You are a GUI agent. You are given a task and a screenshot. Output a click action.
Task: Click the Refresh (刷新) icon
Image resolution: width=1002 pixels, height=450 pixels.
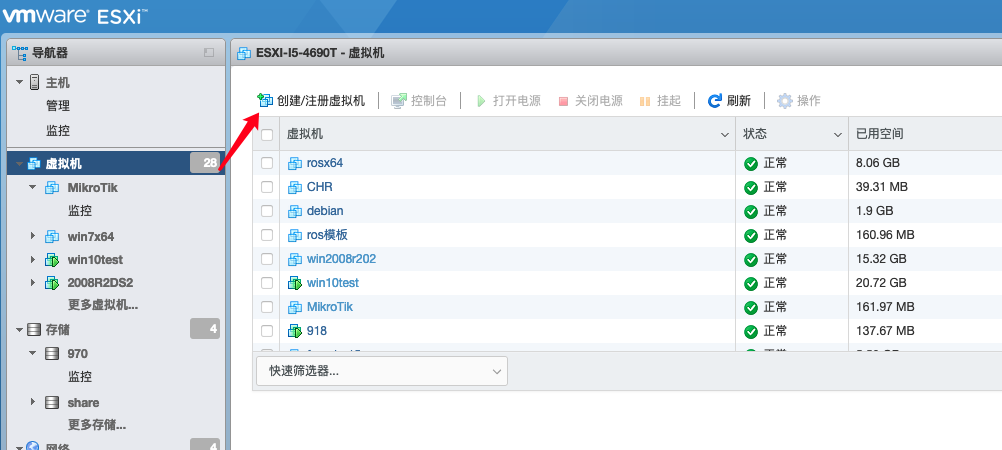tap(714, 100)
